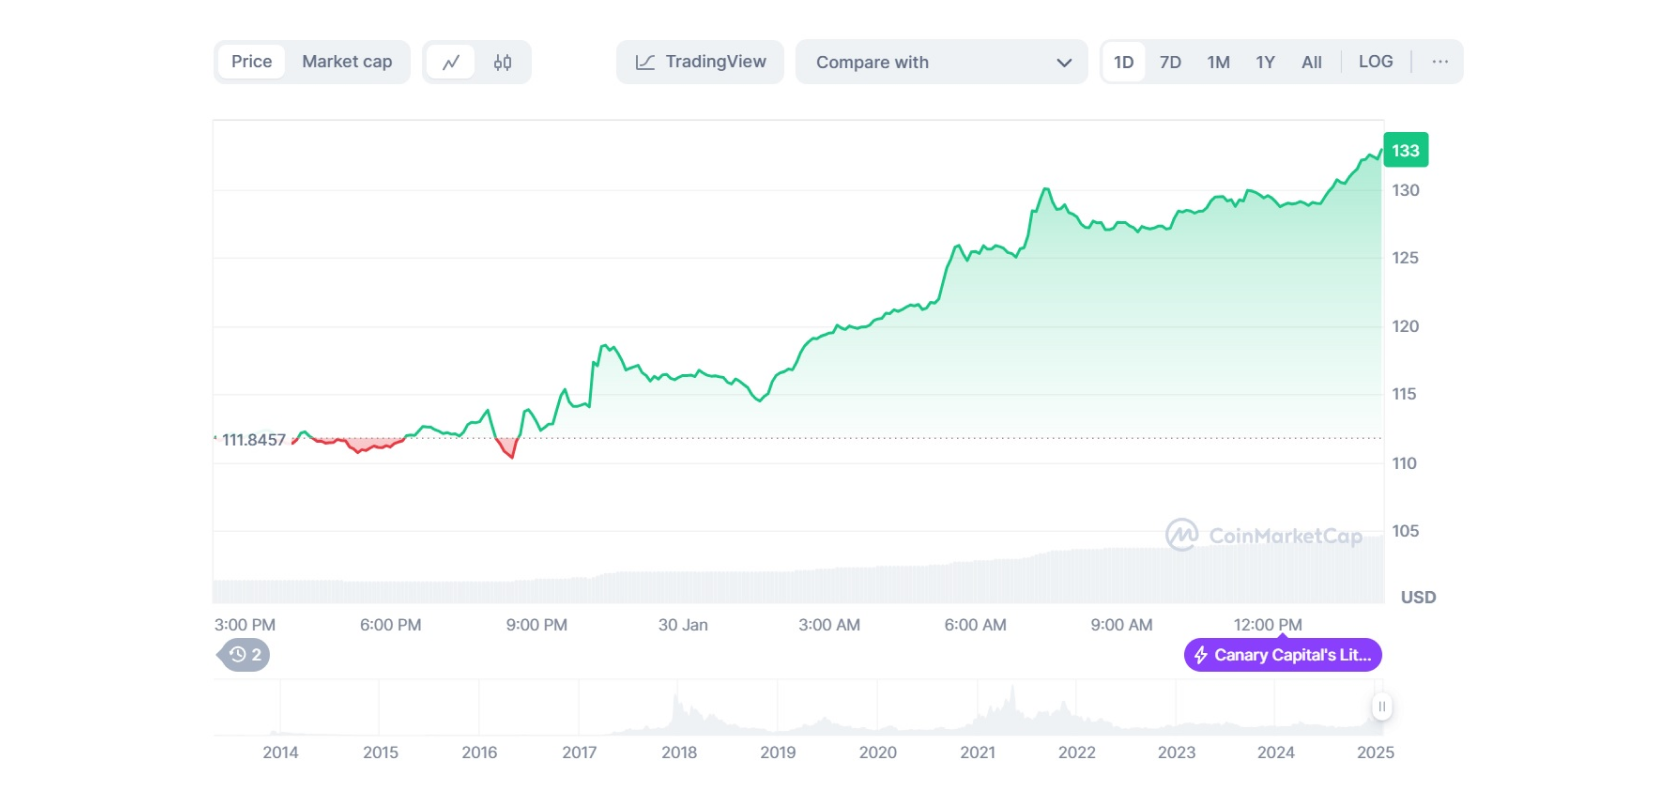The height and width of the screenshot is (800, 1680).
Task: Click the 30 Jan date axis label
Action: tap(683, 625)
